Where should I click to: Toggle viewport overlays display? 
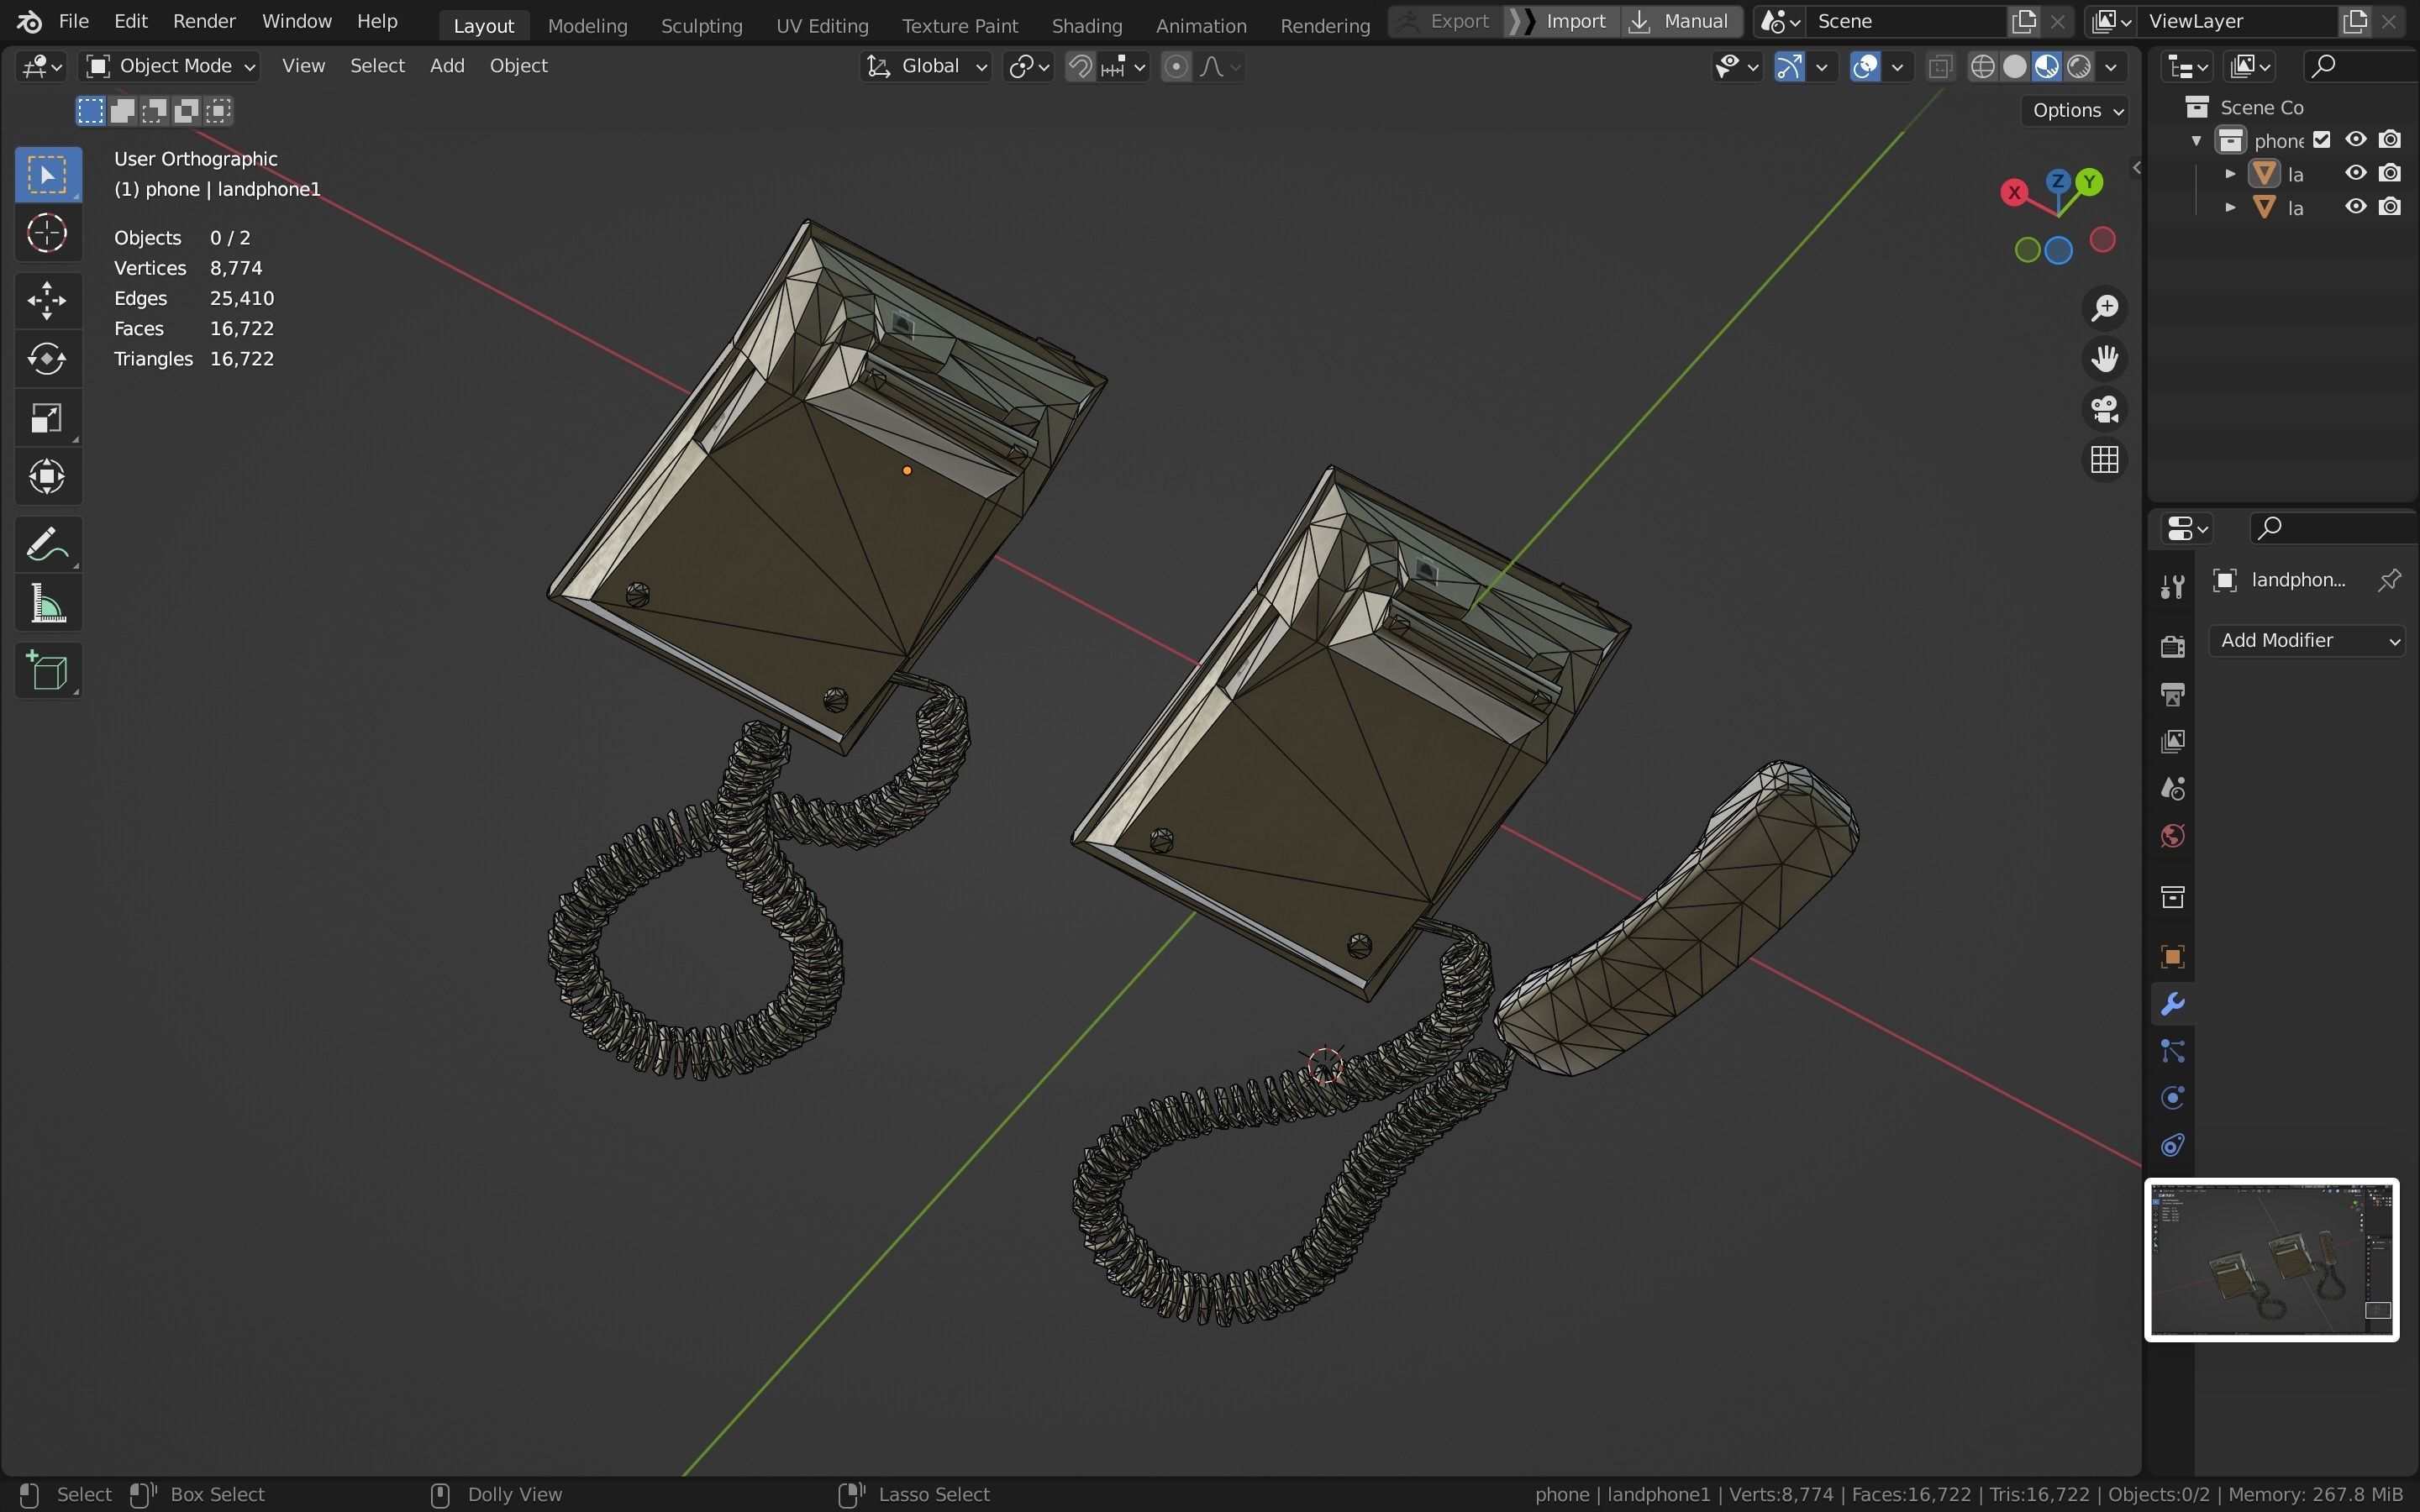pos(1865,67)
